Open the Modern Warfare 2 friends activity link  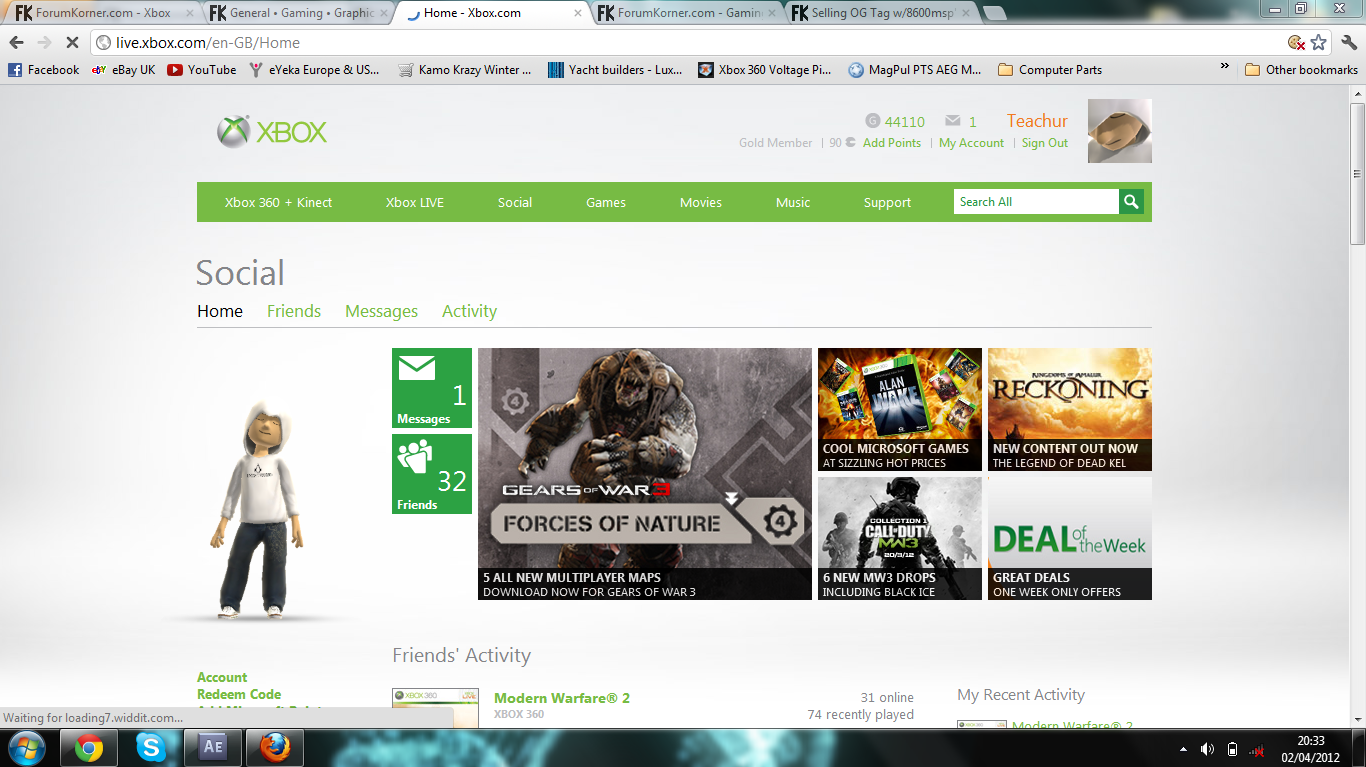coord(562,698)
